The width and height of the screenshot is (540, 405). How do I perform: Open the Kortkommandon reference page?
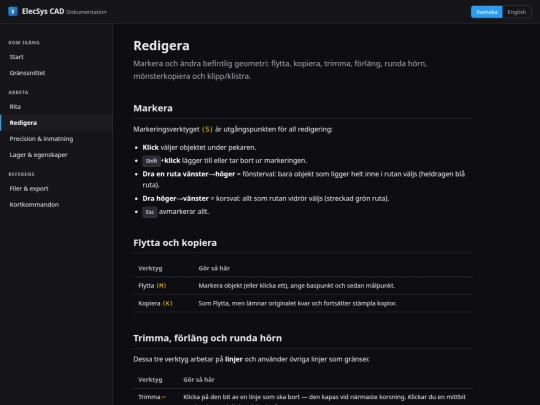[56, 205]
